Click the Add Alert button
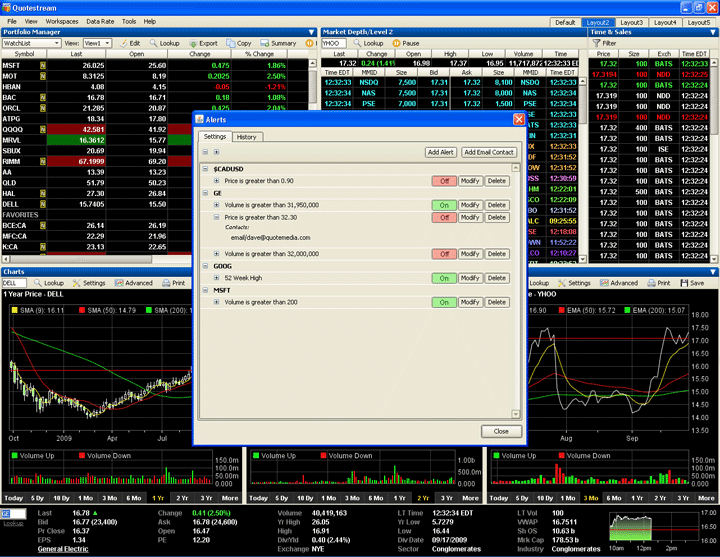This screenshot has width=720, height=557. [x=441, y=152]
